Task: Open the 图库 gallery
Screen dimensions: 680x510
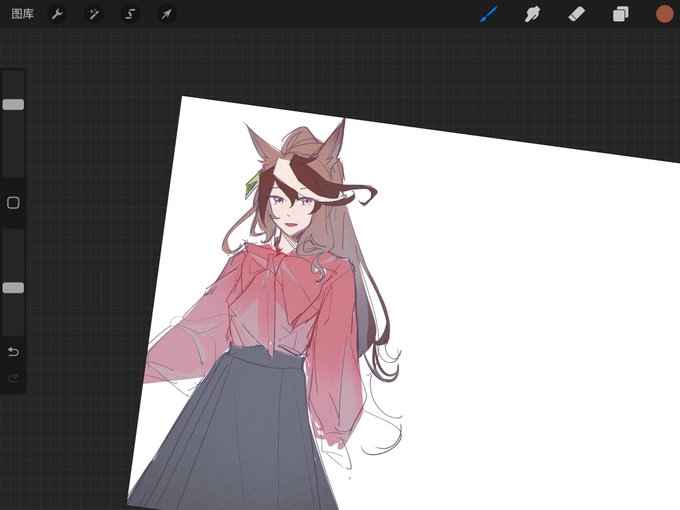Action: [x=23, y=14]
